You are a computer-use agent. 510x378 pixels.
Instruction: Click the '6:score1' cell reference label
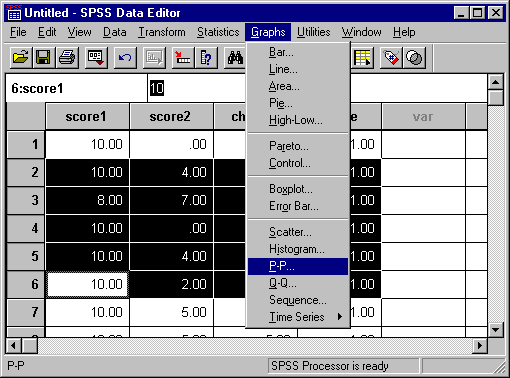coord(37,88)
